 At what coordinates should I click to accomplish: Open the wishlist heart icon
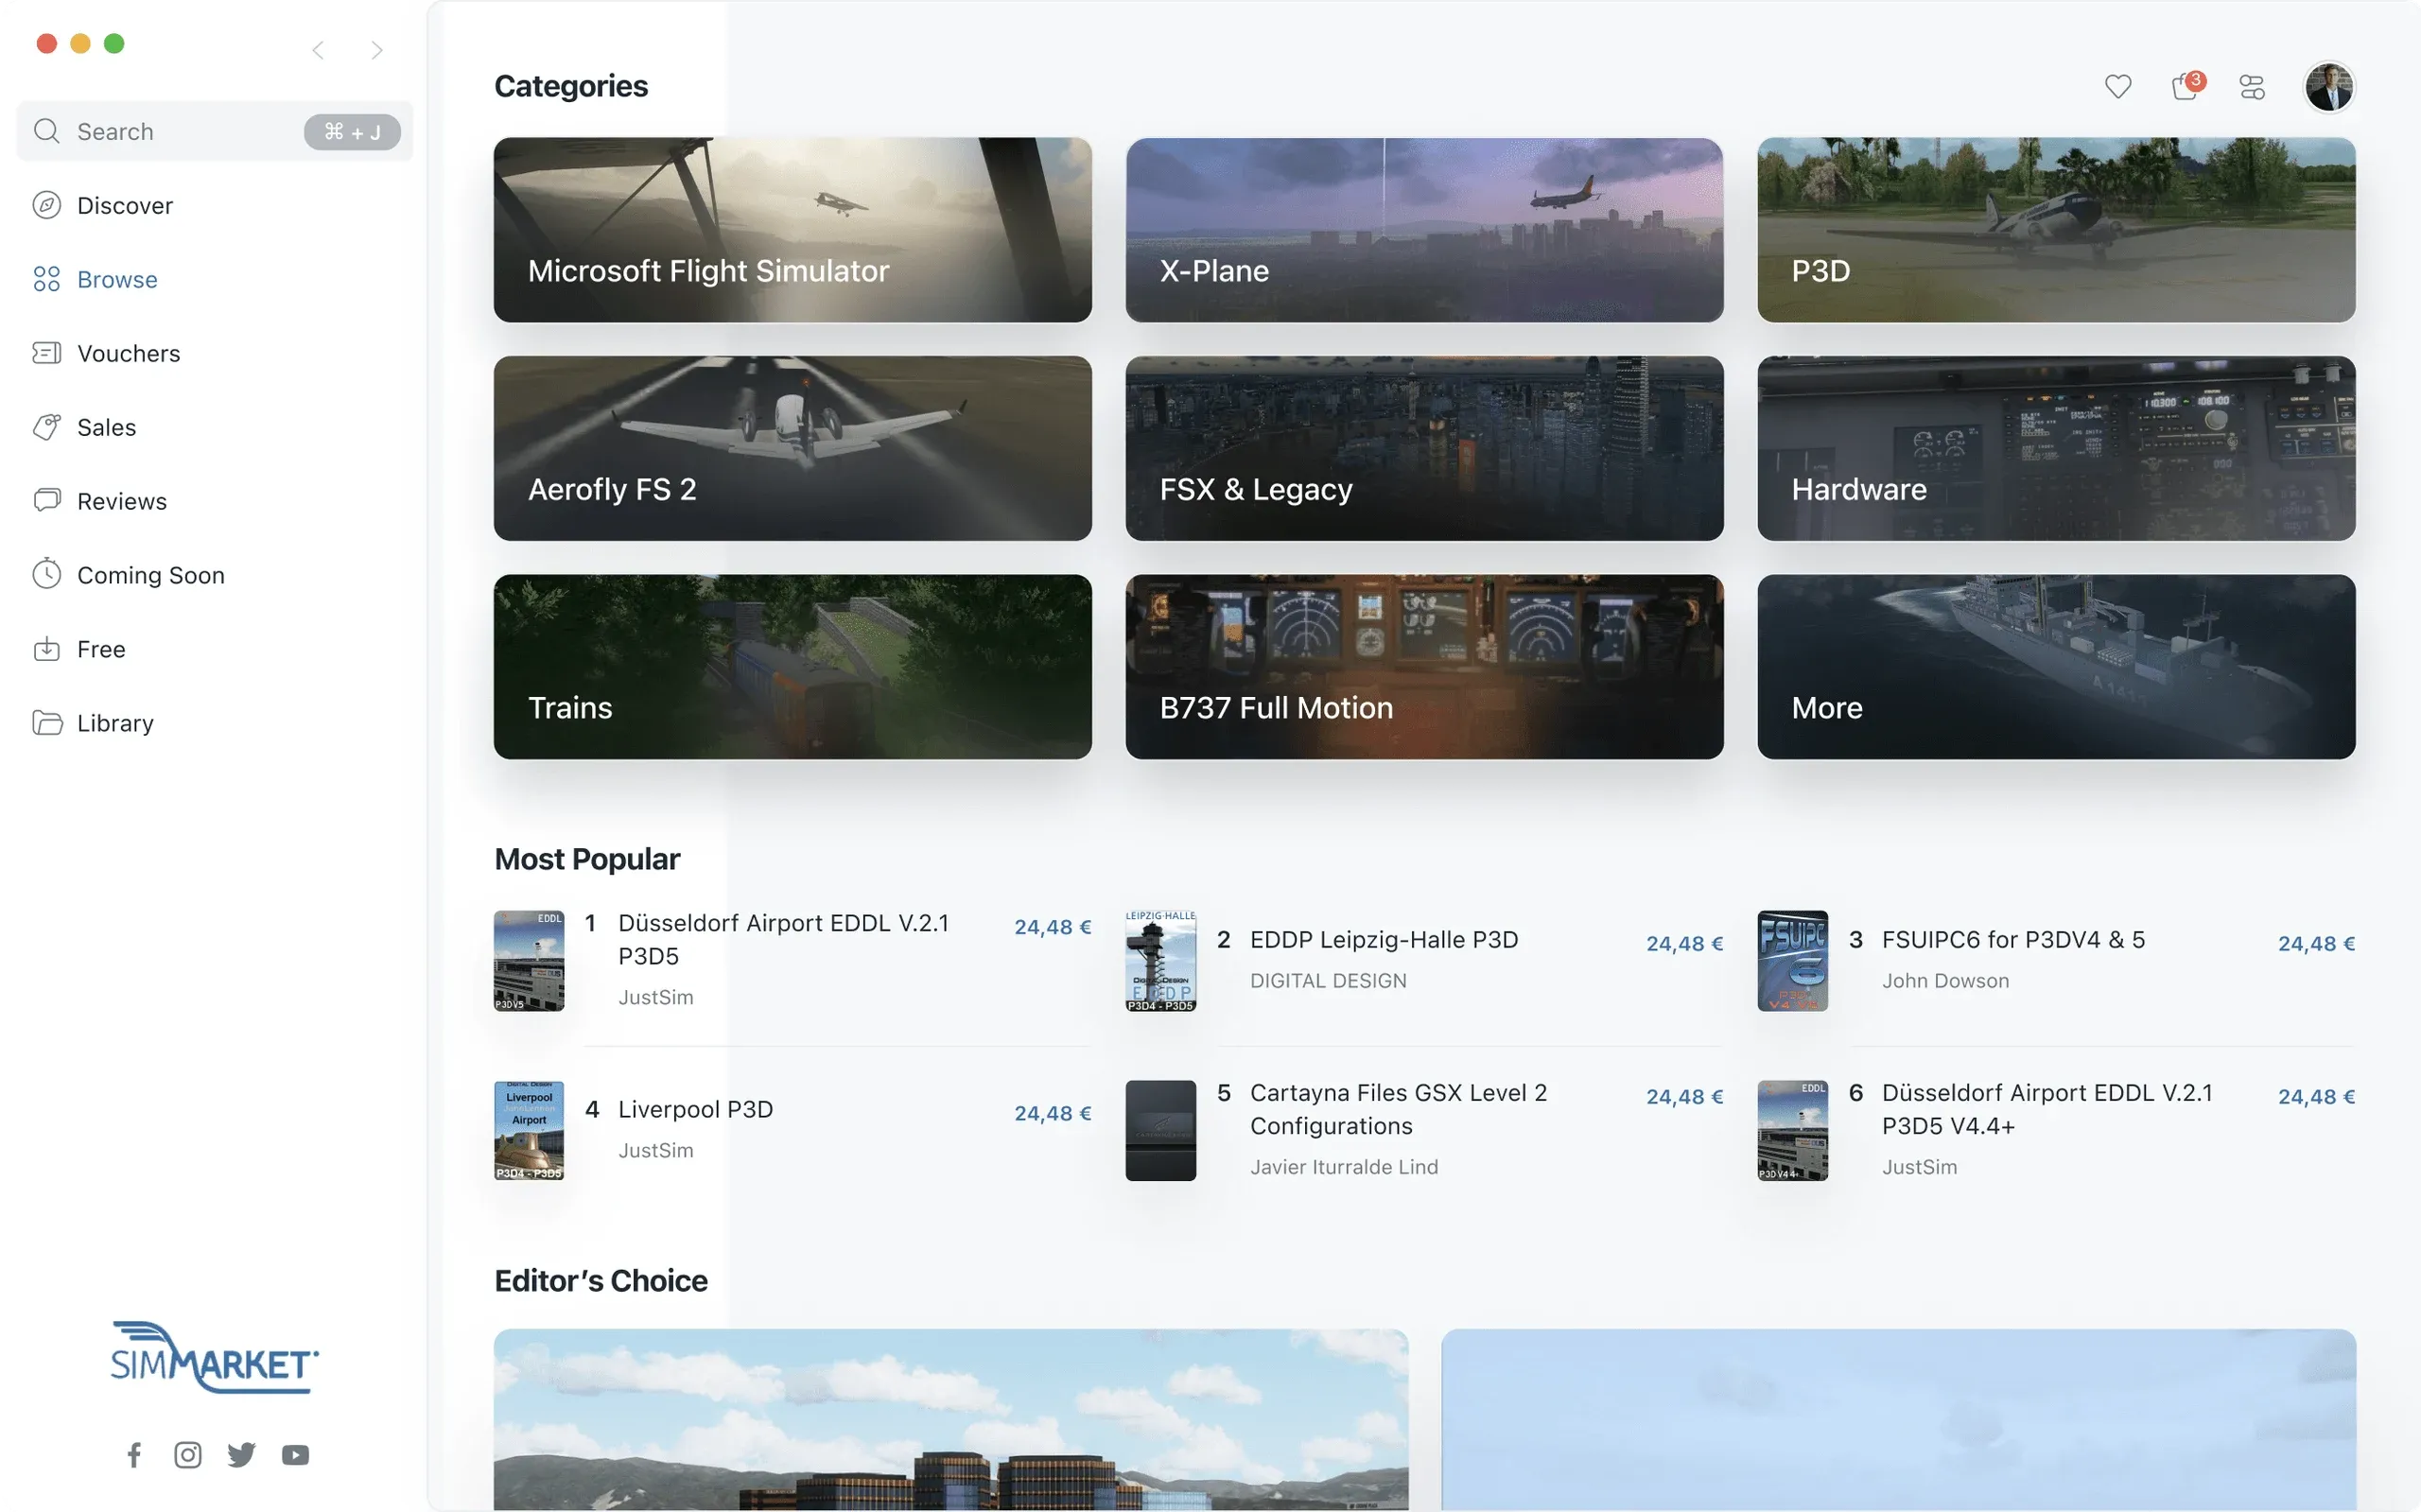click(2117, 87)
